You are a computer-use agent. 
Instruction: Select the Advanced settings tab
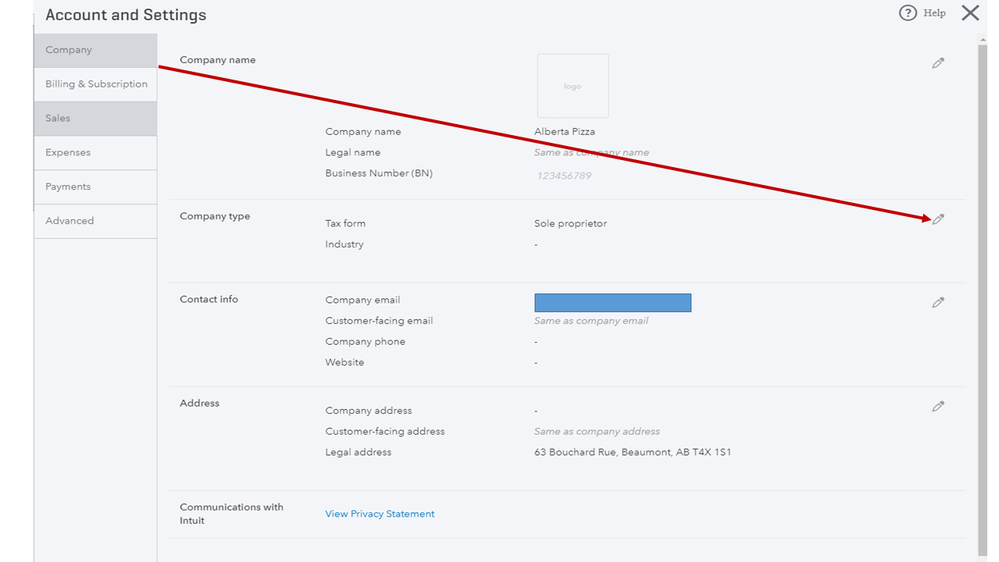95,221
